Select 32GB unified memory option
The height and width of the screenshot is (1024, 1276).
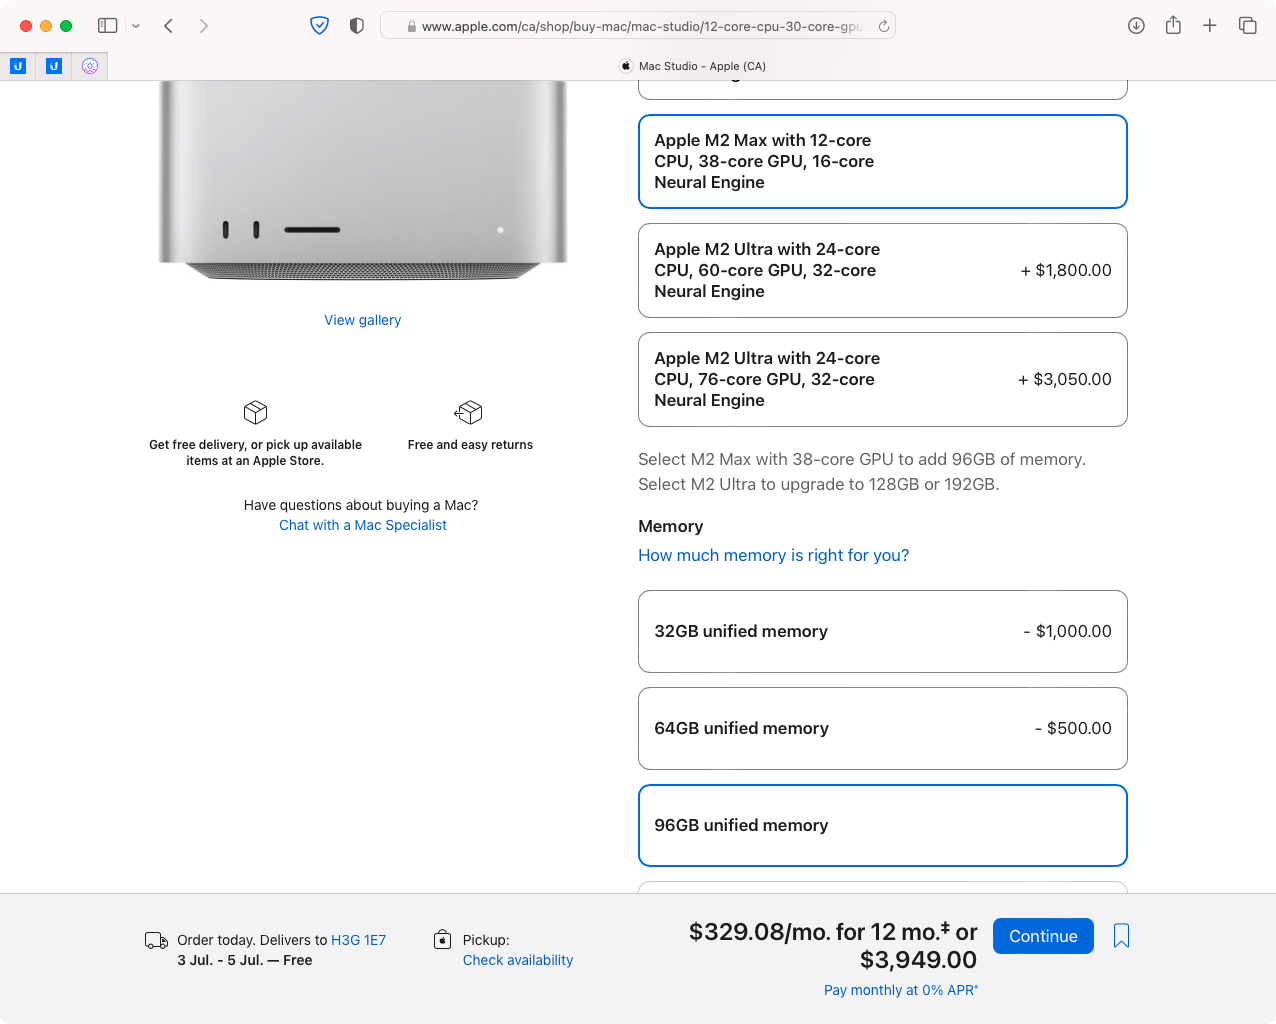[882, 632]
